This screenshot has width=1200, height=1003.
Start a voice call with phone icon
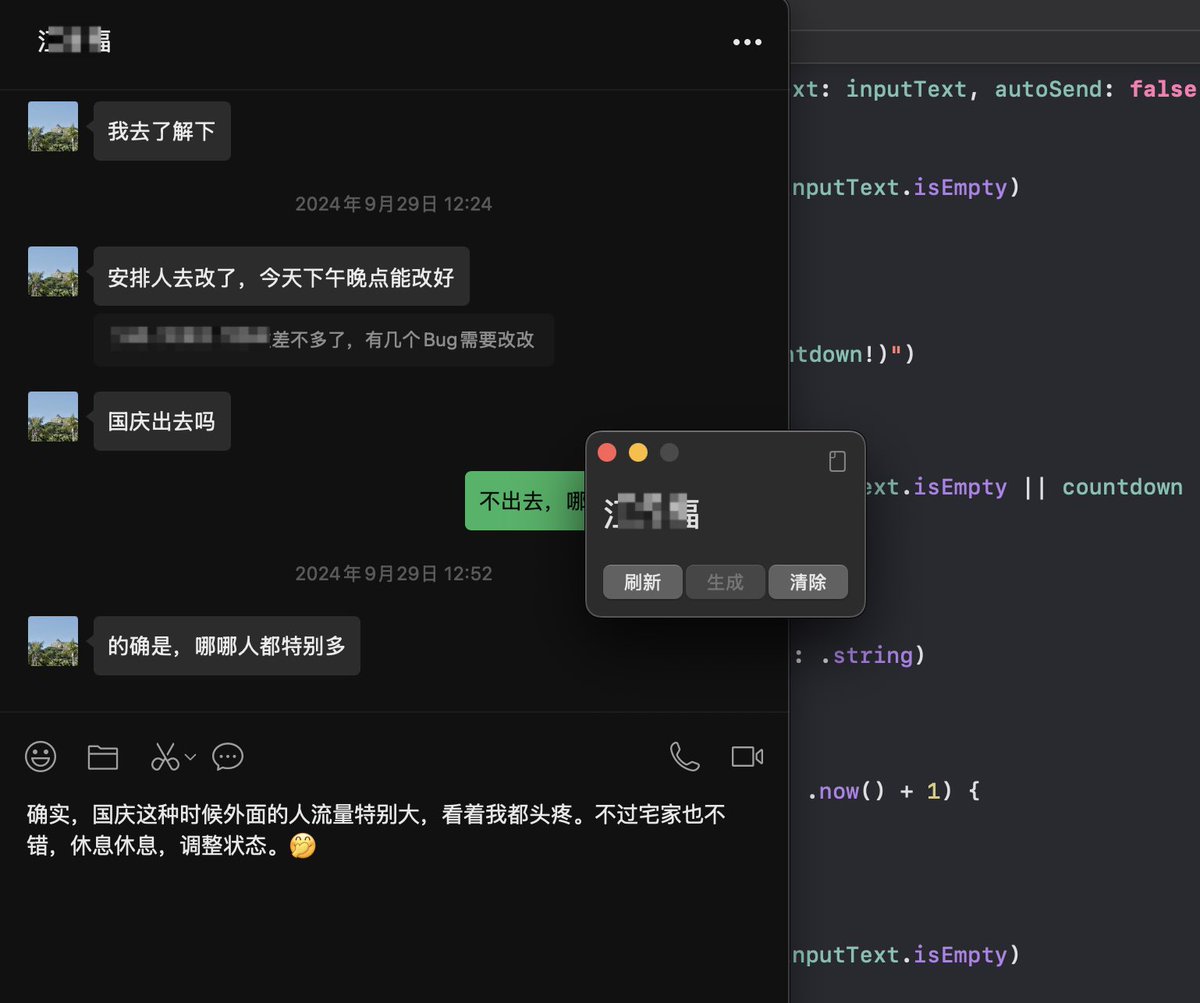685,757
